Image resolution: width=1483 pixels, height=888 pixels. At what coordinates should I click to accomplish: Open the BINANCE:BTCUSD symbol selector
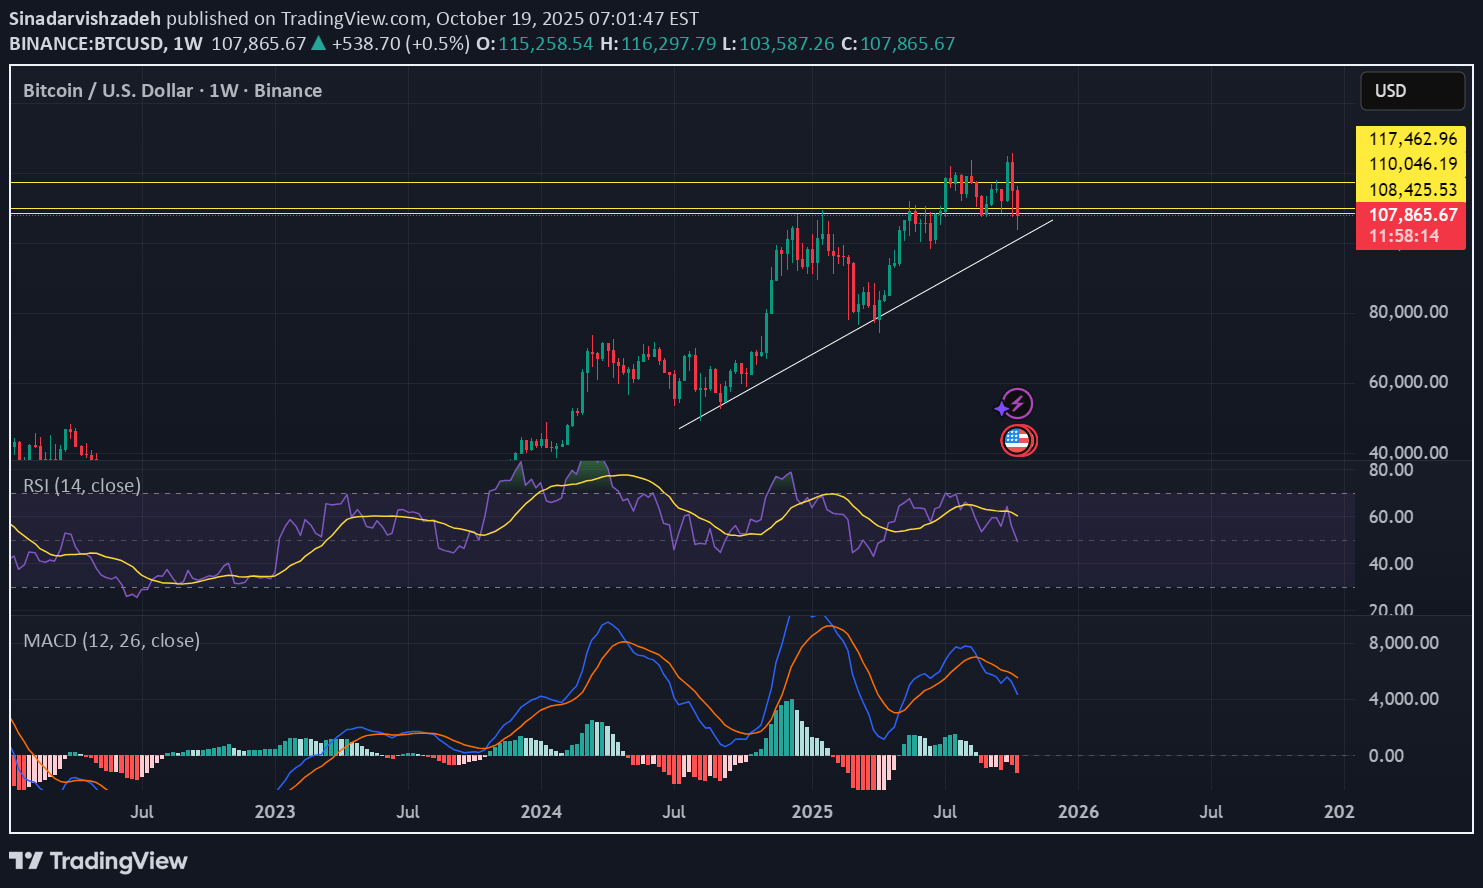click(x=89, y=44)
